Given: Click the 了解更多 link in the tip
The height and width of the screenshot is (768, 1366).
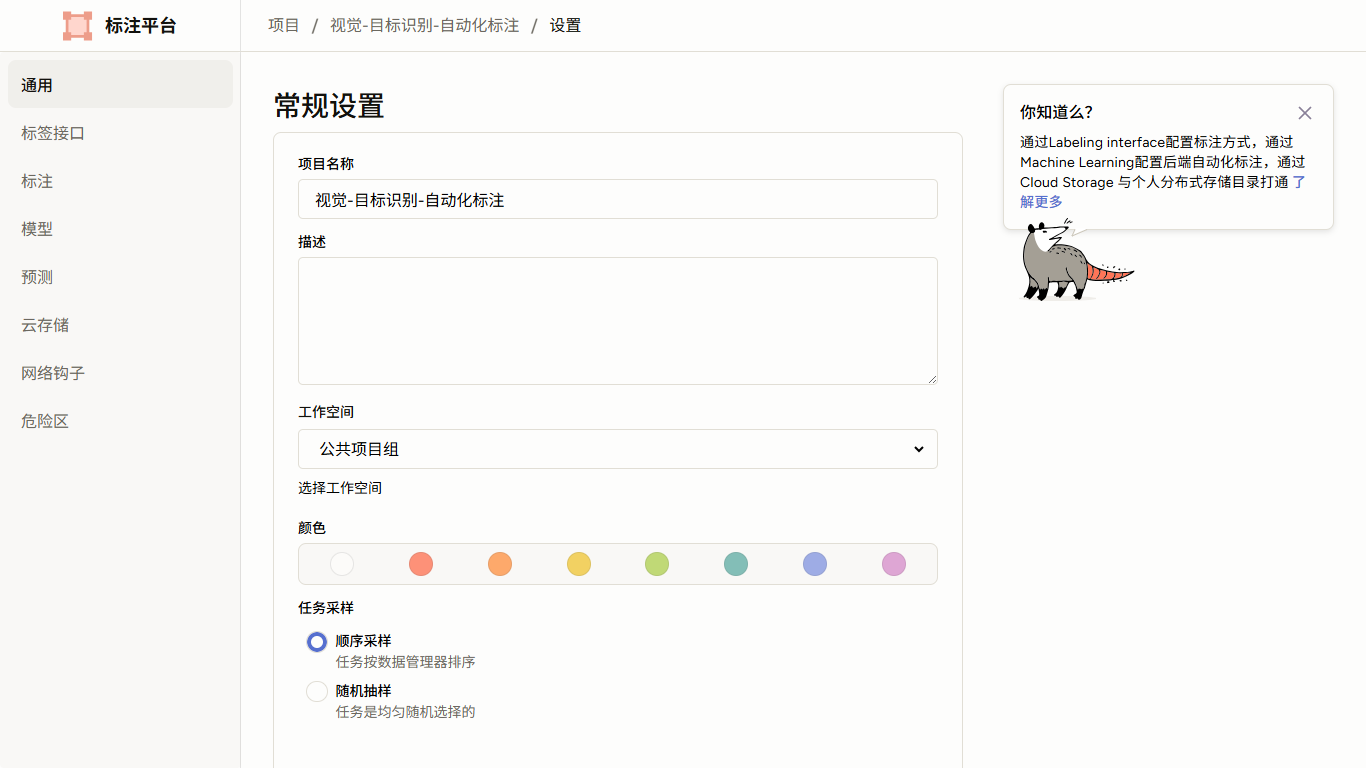Looking at the screenshot, I should click(x=1042, y=202).
